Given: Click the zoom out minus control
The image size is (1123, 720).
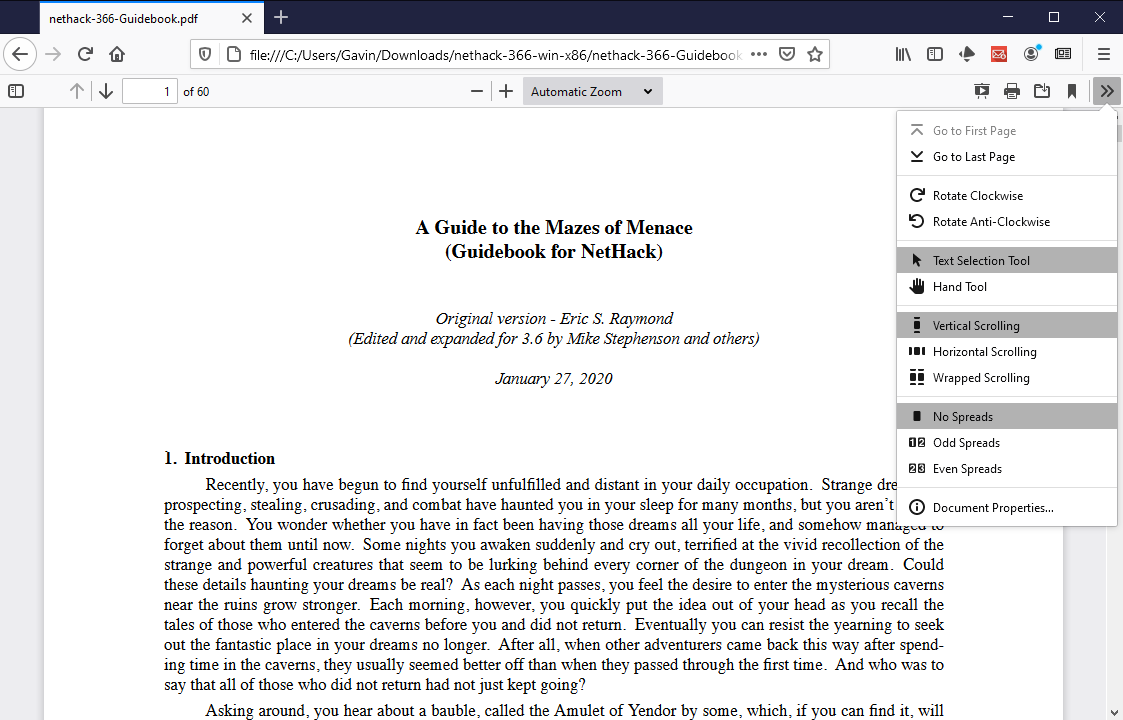Looking at the screenshot, I should pyautogui.click(x=477, y=91).
